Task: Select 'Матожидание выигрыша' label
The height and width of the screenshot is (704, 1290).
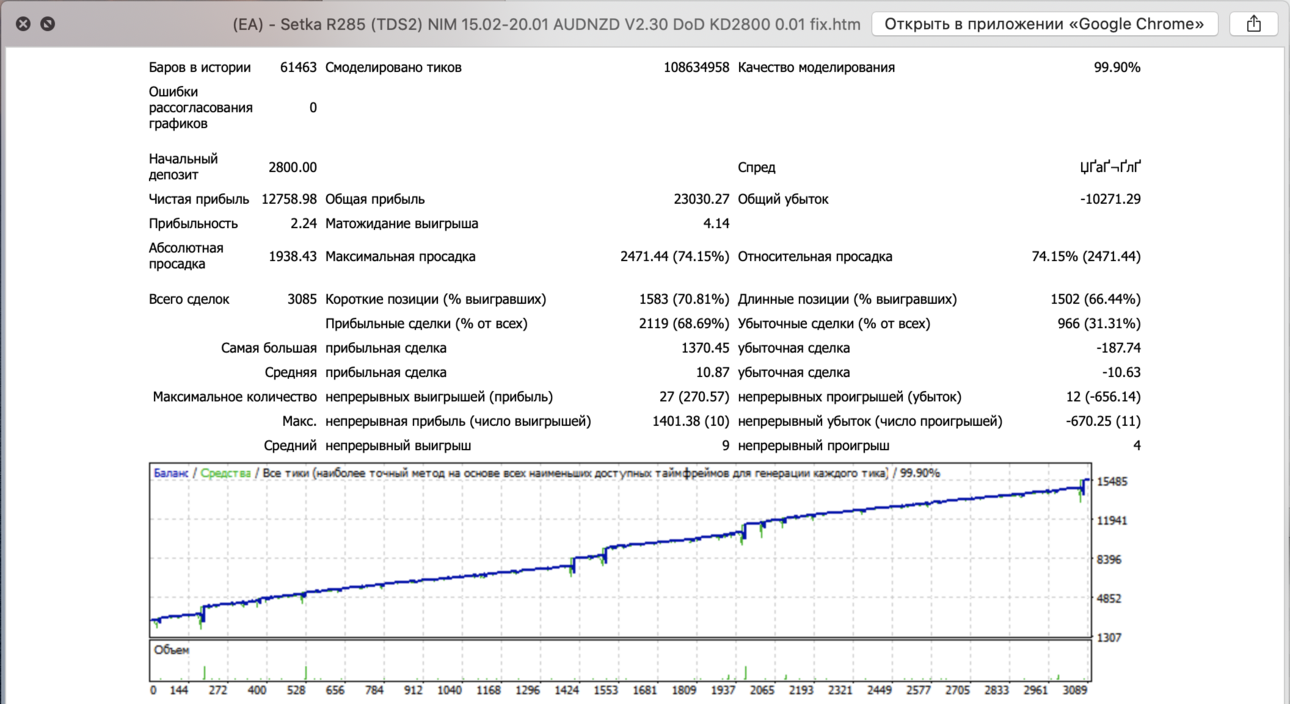Action: click(x=402, y=224)
